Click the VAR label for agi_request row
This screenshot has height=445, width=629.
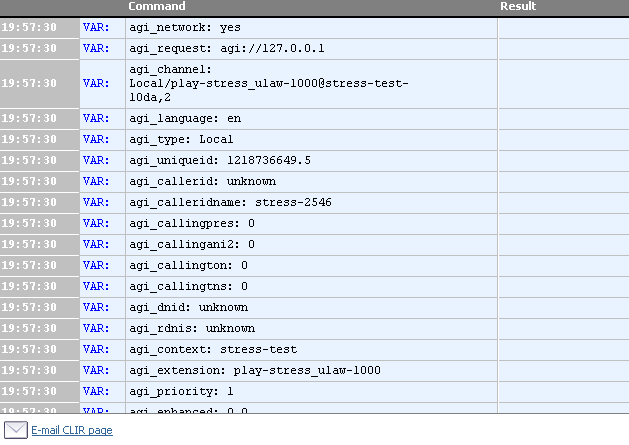point(97,48)
